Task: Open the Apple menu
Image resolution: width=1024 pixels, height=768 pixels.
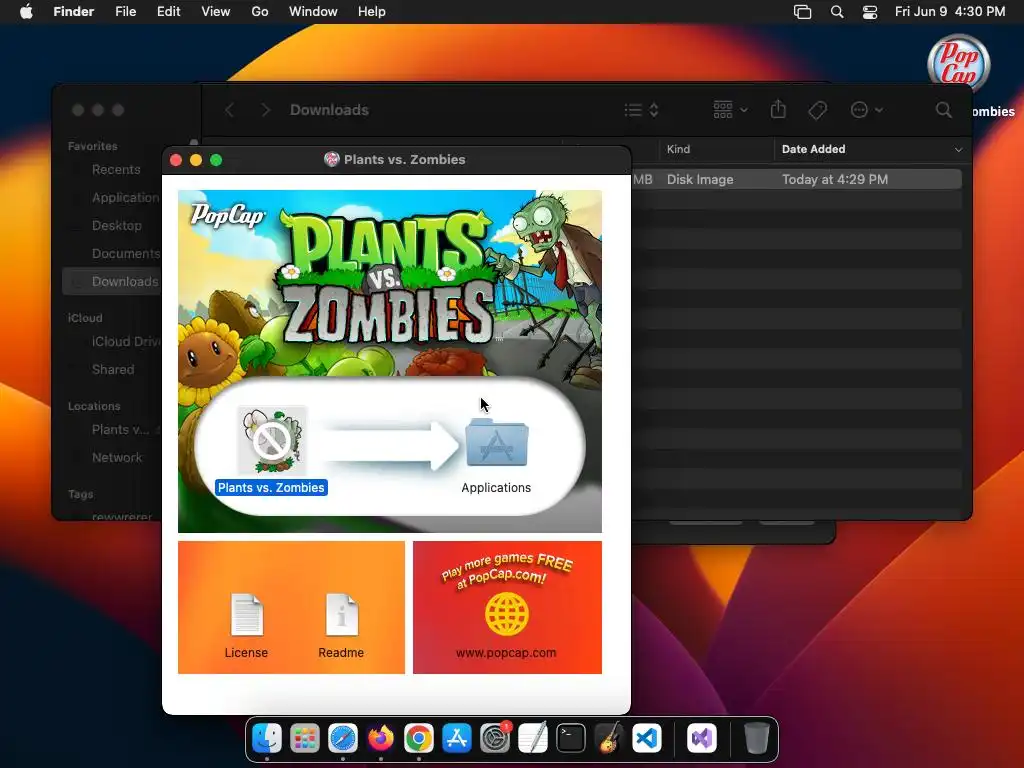Action: click(26, 12)
